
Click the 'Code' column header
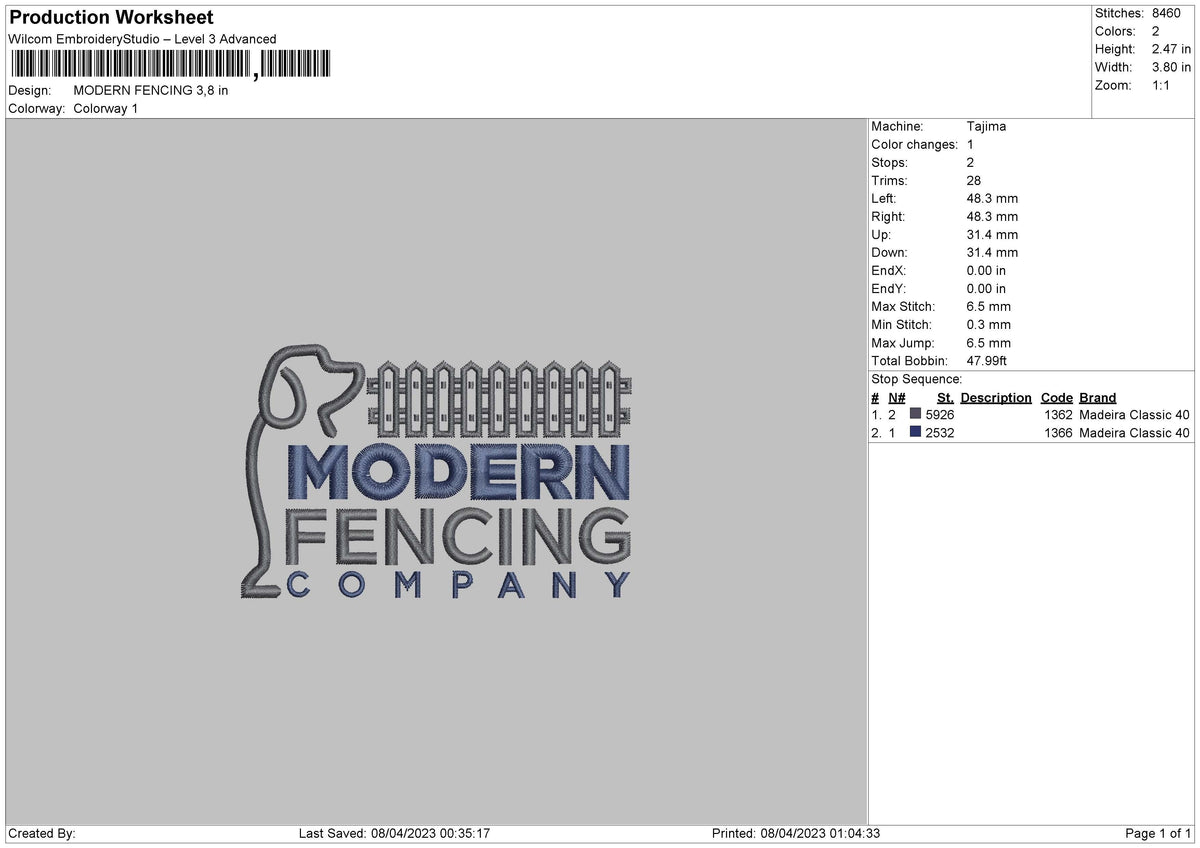pos(1056,397)
